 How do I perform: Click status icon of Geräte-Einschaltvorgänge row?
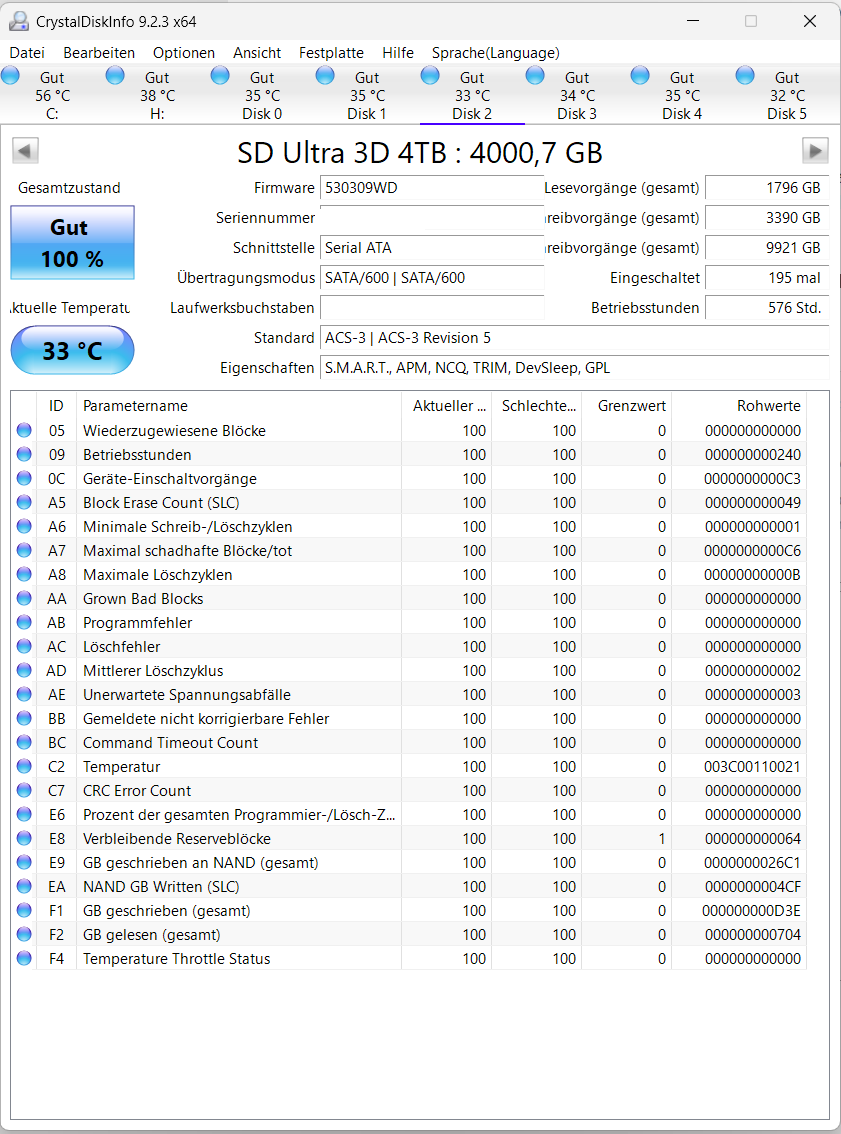(24, 478)
